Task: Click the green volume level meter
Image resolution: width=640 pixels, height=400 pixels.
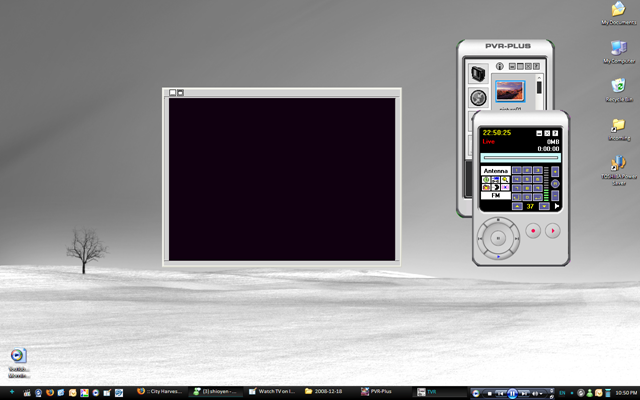Action: click(547, 184)
